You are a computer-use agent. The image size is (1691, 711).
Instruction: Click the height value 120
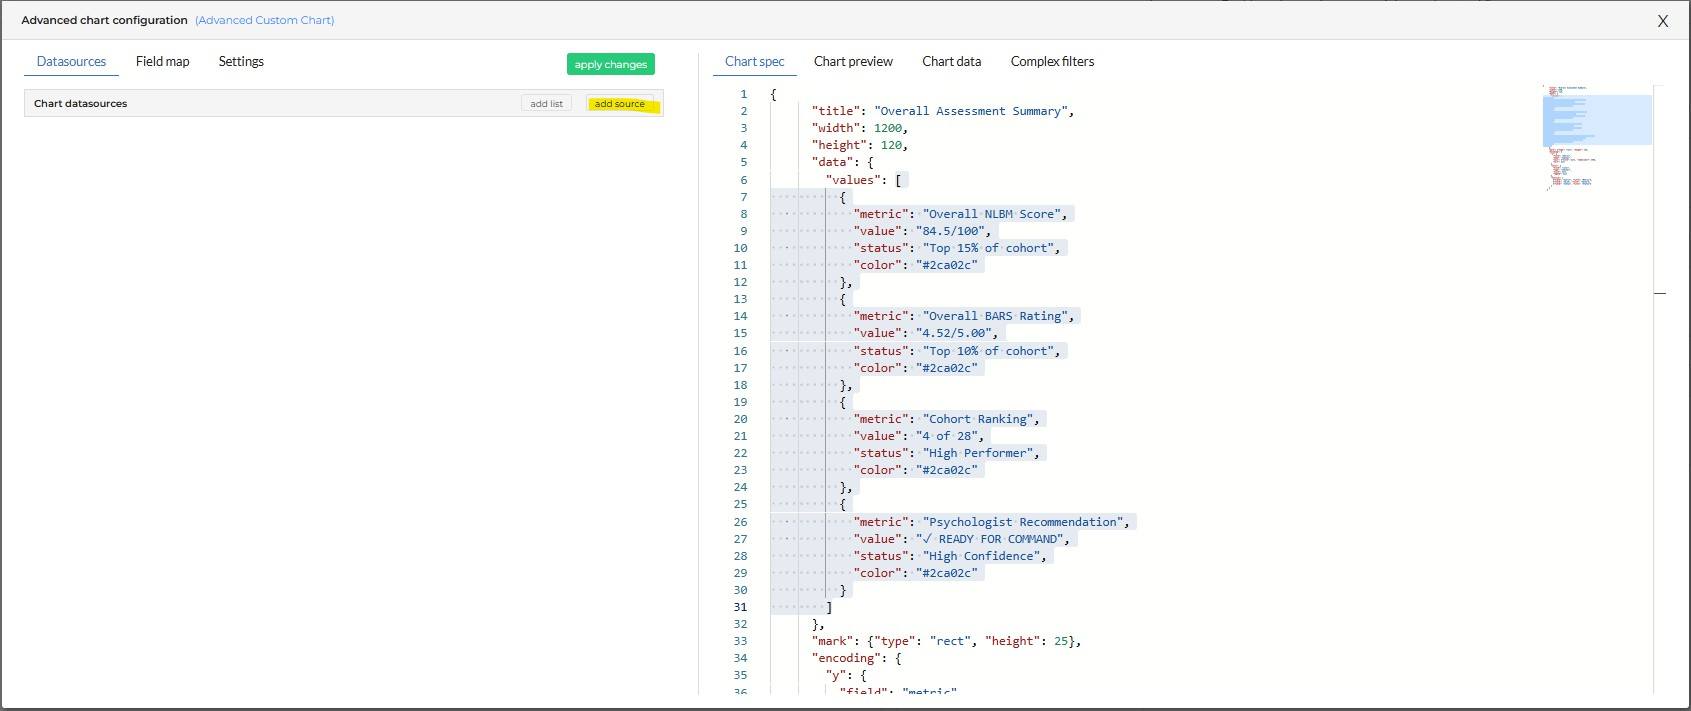point(891,145)
